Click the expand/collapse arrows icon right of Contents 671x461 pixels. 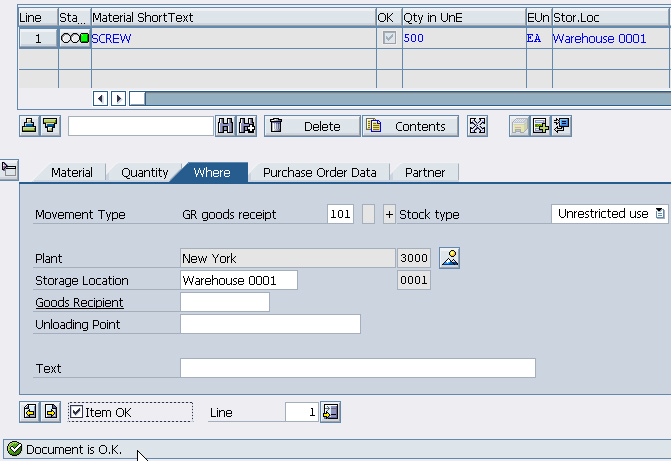(x=477, y=126)
